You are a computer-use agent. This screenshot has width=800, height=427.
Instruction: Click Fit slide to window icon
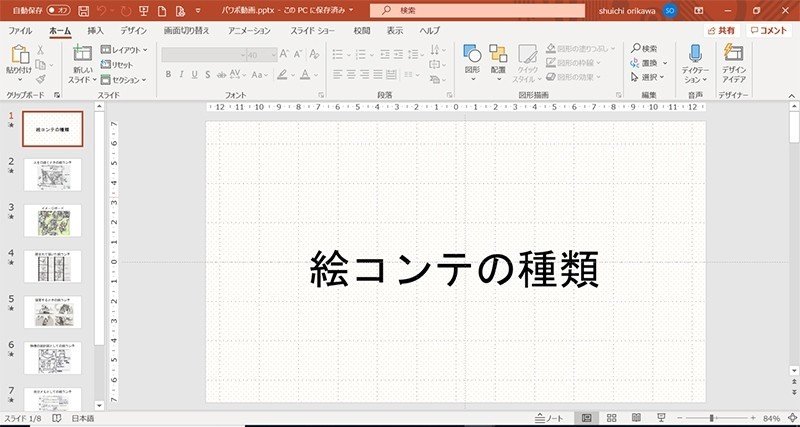[x=792, y=418]
